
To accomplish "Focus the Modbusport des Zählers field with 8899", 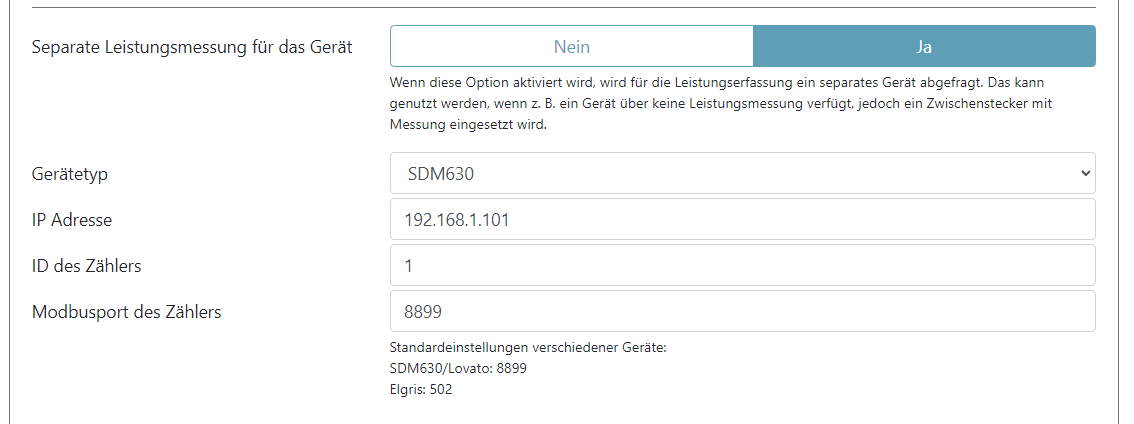I will click(742, 311).
